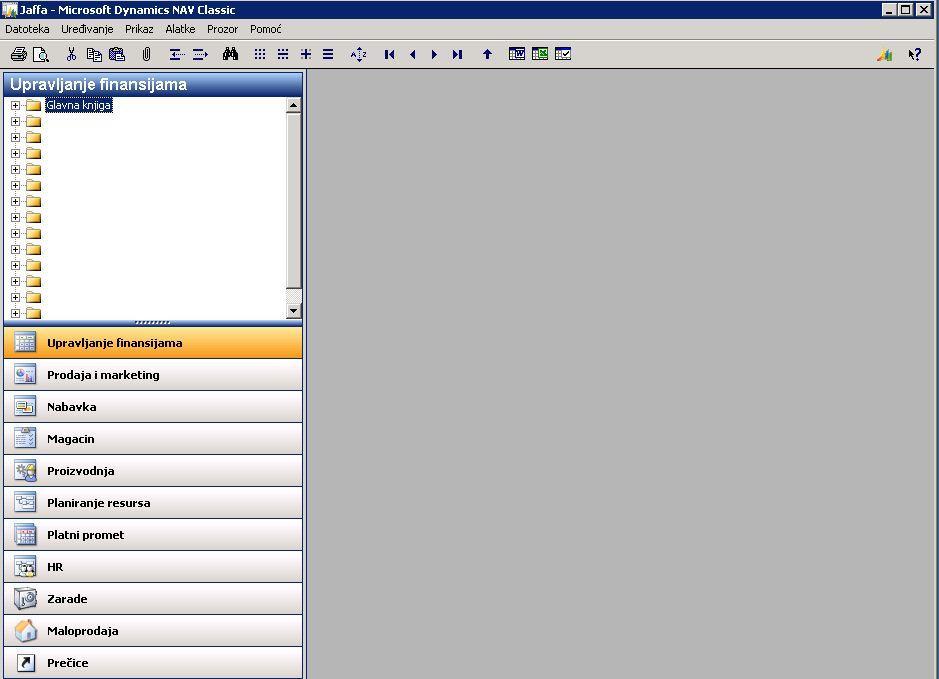Click the Send to Word icon
The height and width of the screenshot is (679, 939).
tap(517, 54)
